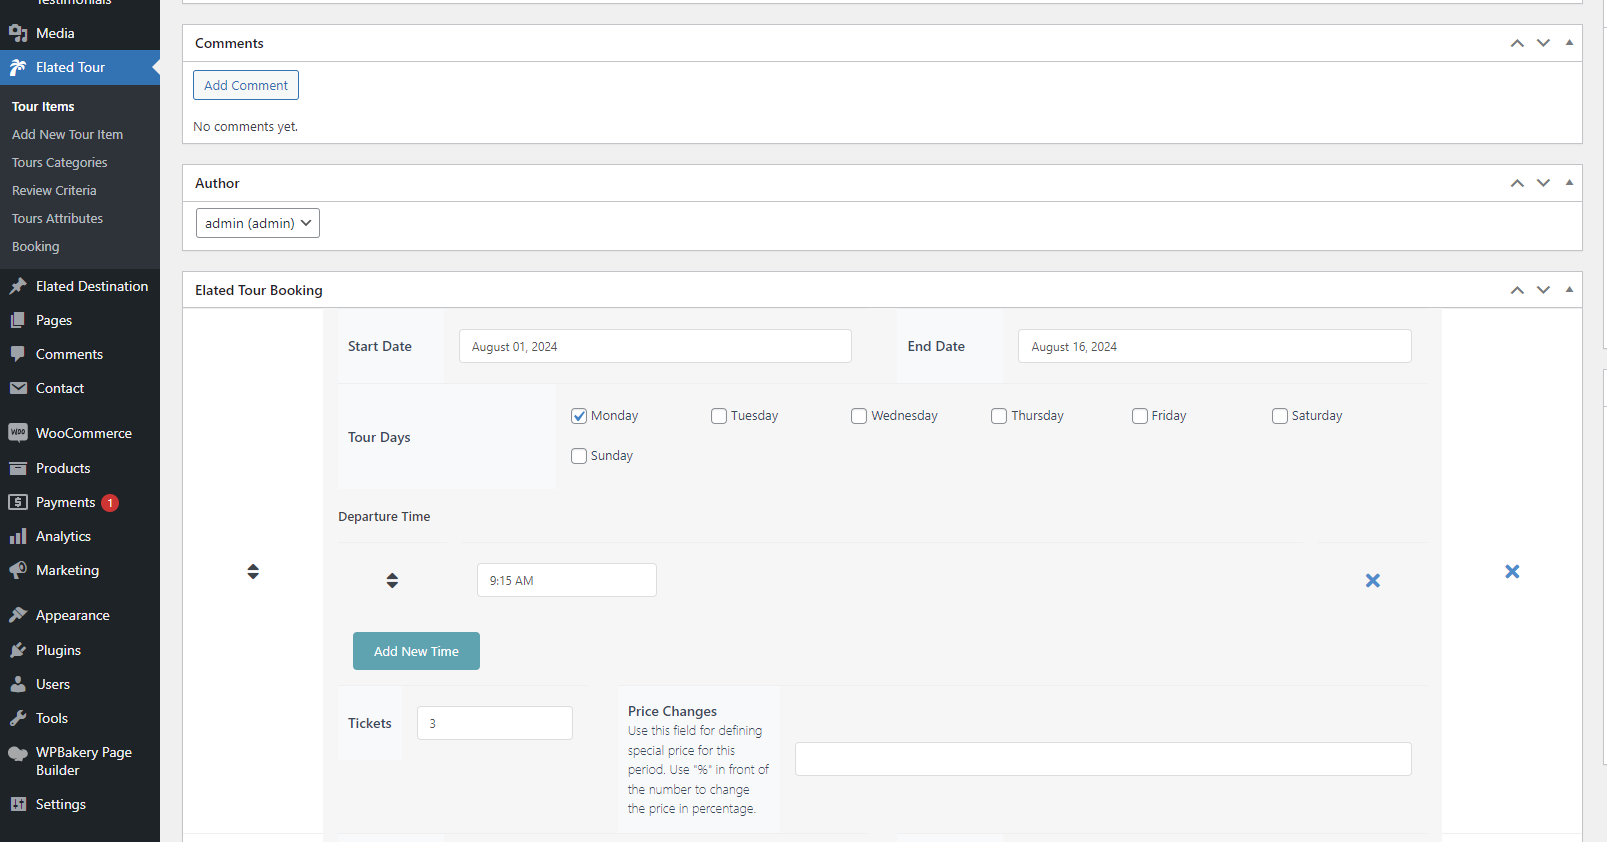Click Add New Time button
1607x842 pixels.
[416, 651]
